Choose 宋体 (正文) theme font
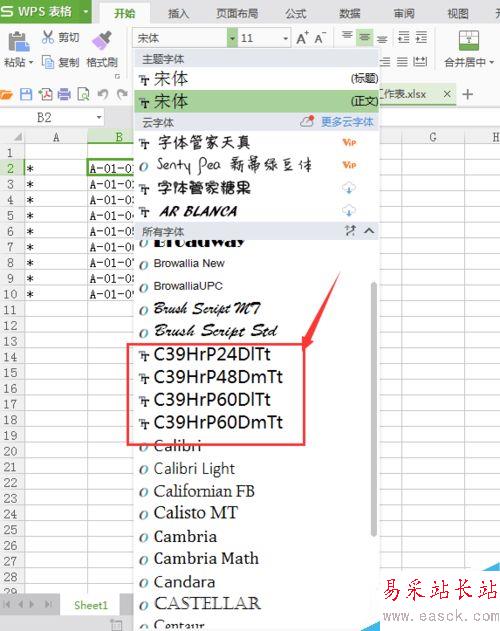Viewport: 500px width, 631px height. tap(256, 101)
